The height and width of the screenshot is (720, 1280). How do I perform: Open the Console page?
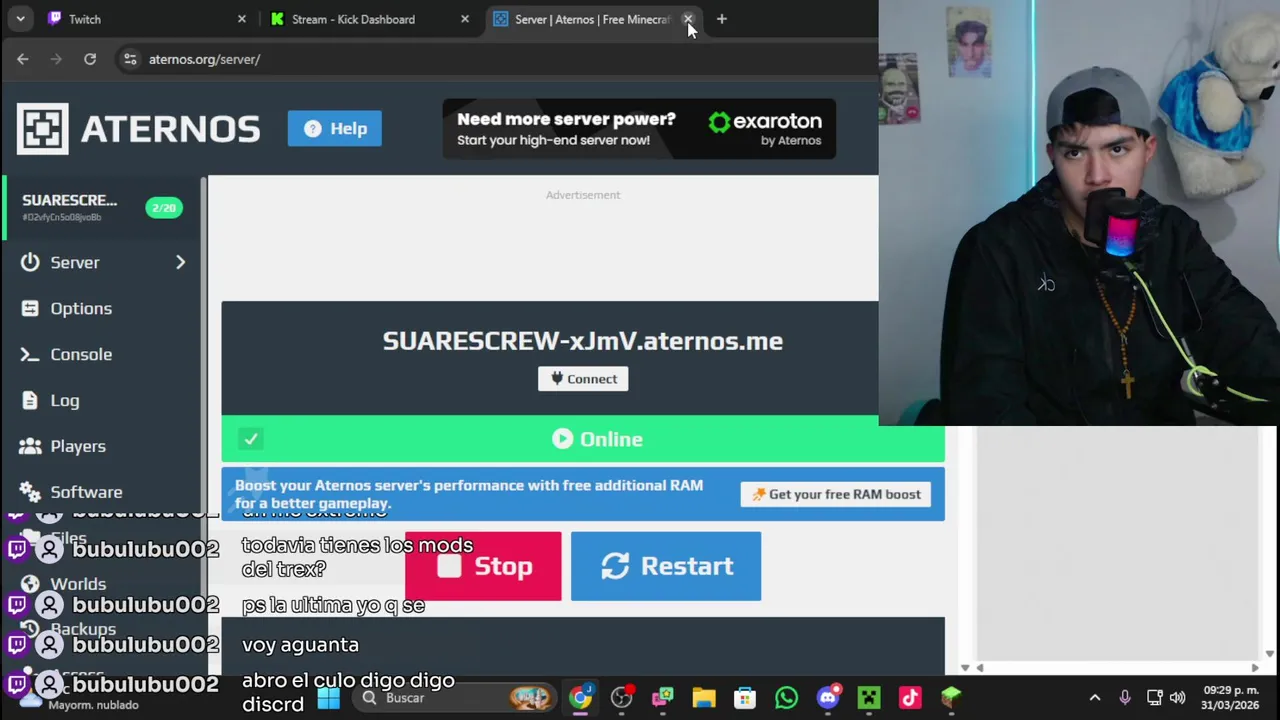coord(81,354)
